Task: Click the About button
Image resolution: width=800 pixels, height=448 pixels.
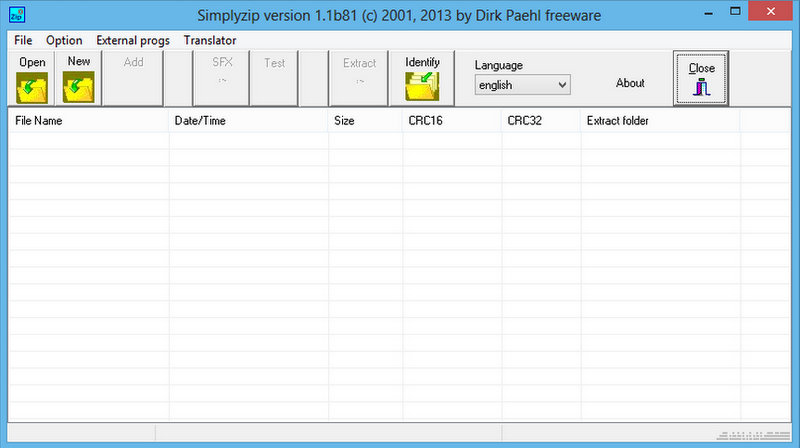Action: (630, 83)
